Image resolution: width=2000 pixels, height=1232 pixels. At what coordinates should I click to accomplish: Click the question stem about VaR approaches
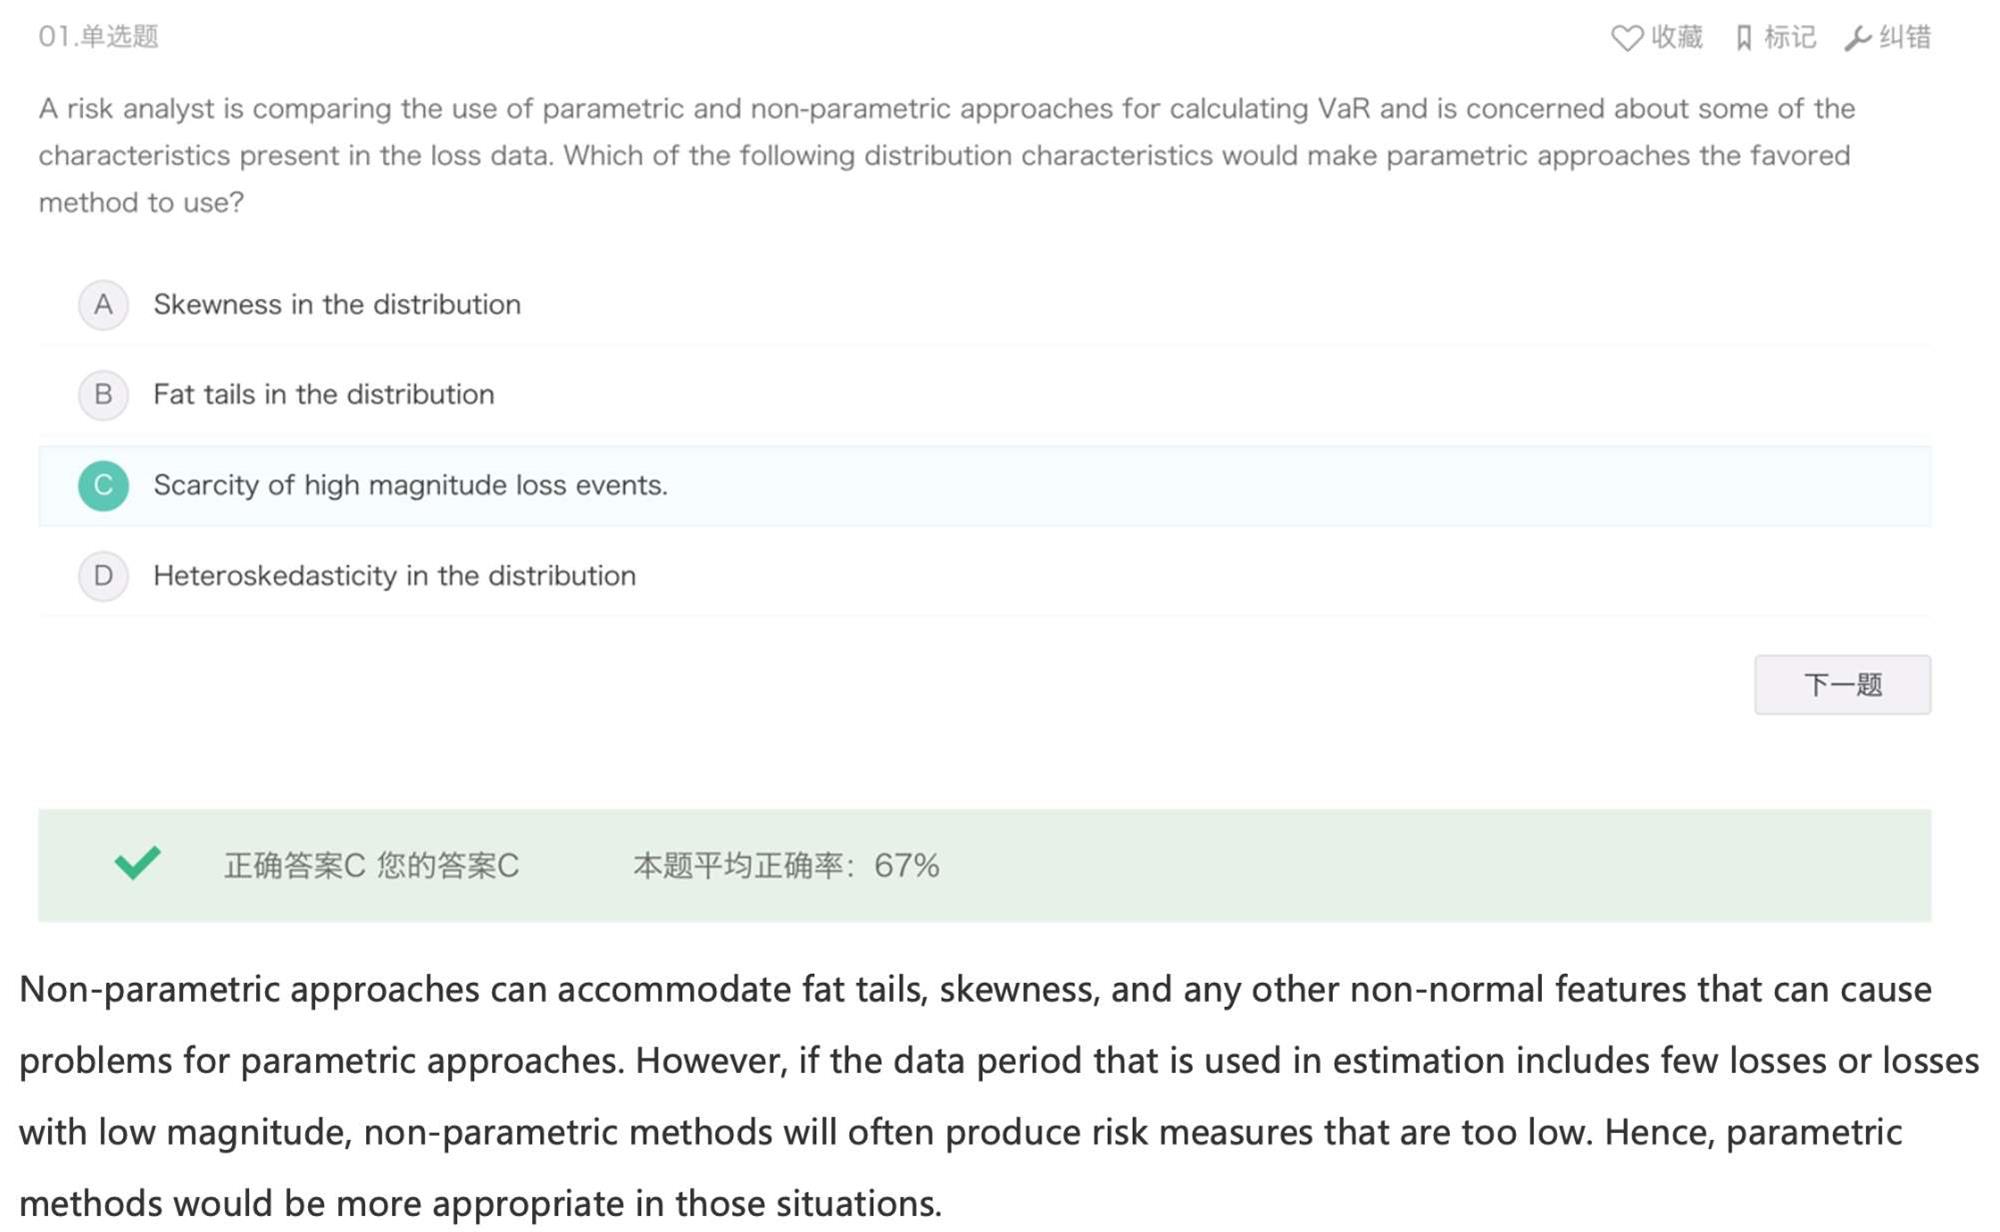(x=947, y=156)
